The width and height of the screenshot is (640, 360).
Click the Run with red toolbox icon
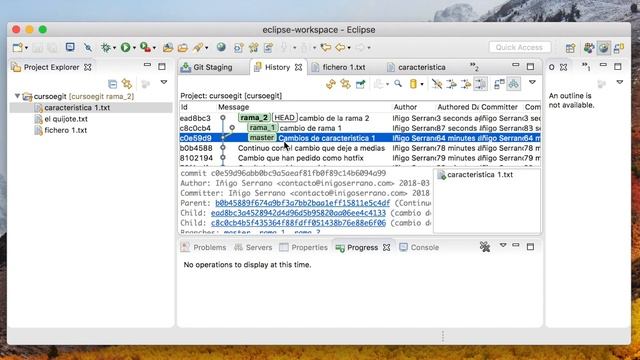click(x=145, y=47)
